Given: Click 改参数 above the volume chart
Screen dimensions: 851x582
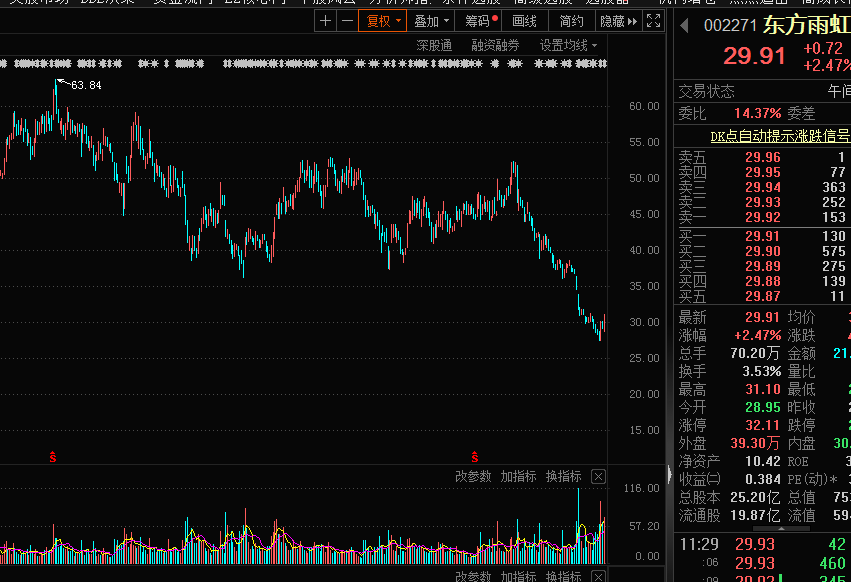Looking at the screenshot, I should click(474, 476).
